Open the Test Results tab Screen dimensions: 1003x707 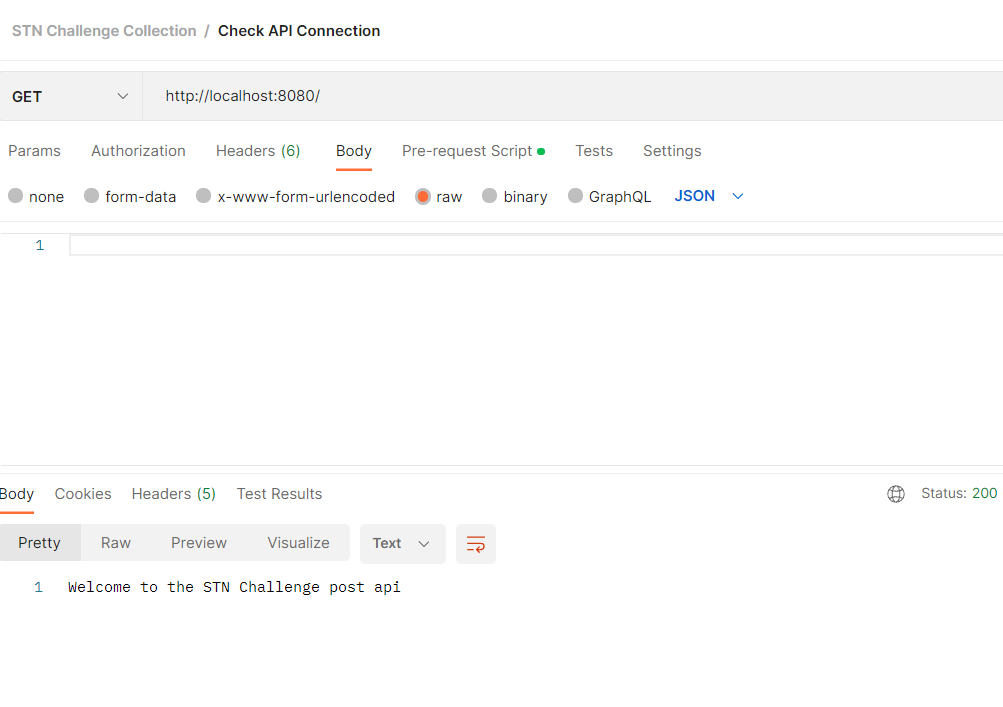279,494
